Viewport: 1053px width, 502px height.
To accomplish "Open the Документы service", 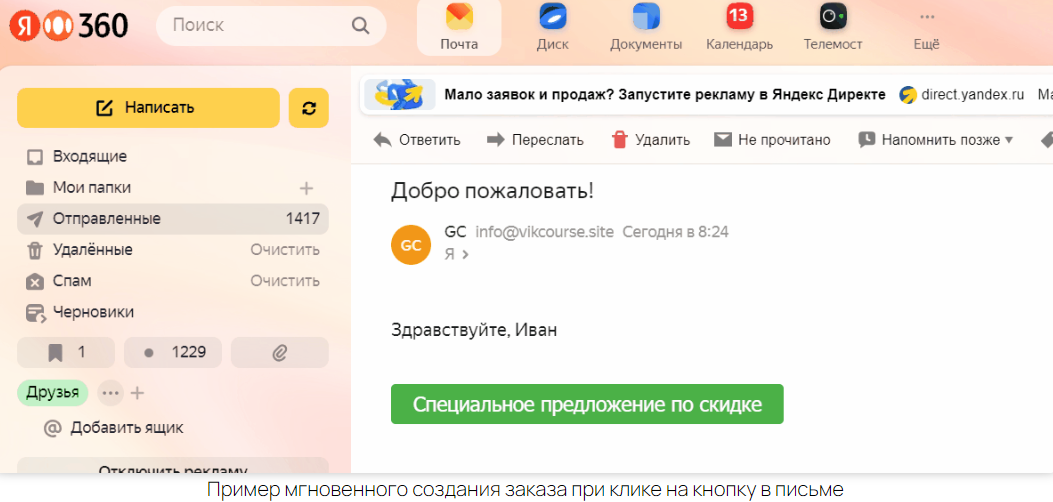I will pos(646,27).
